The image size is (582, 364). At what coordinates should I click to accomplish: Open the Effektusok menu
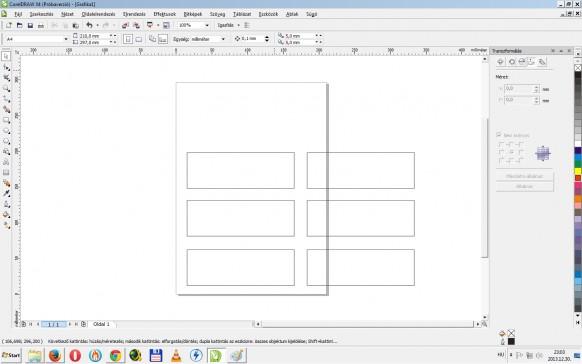click(x=164, y=14)
